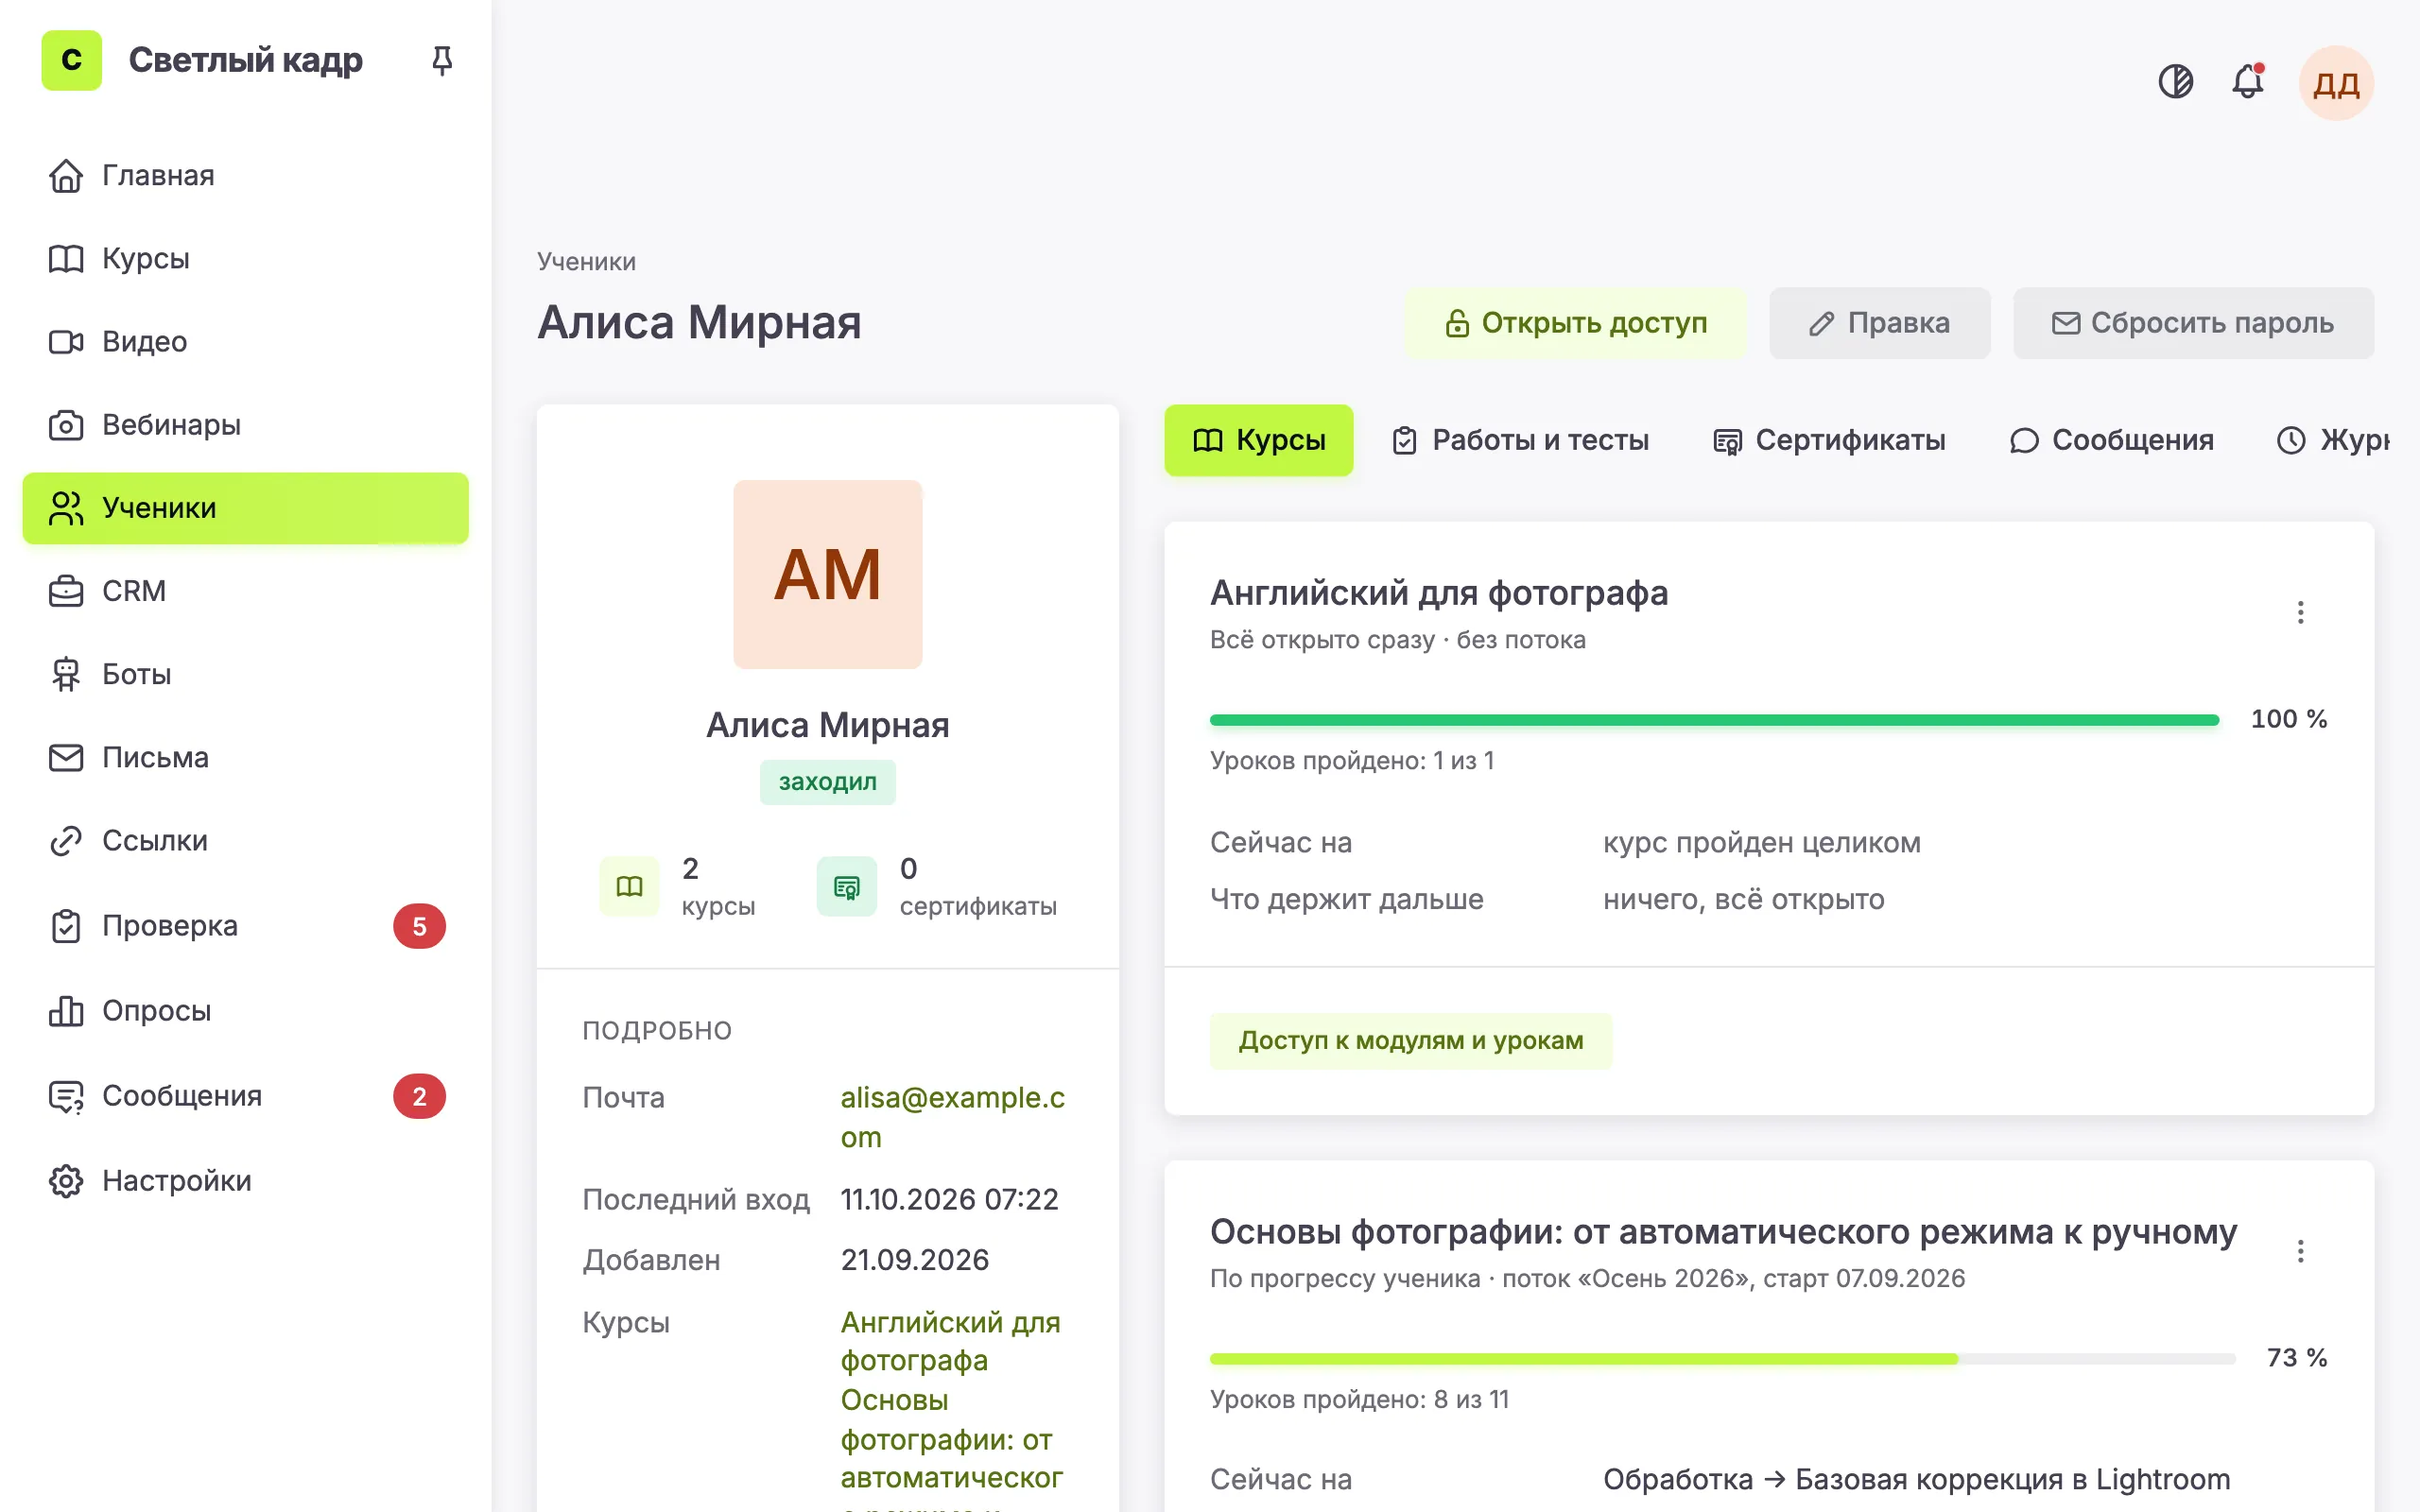
Task: Click the red badge 5 on Проверка
Action: [x=419, y=926]
